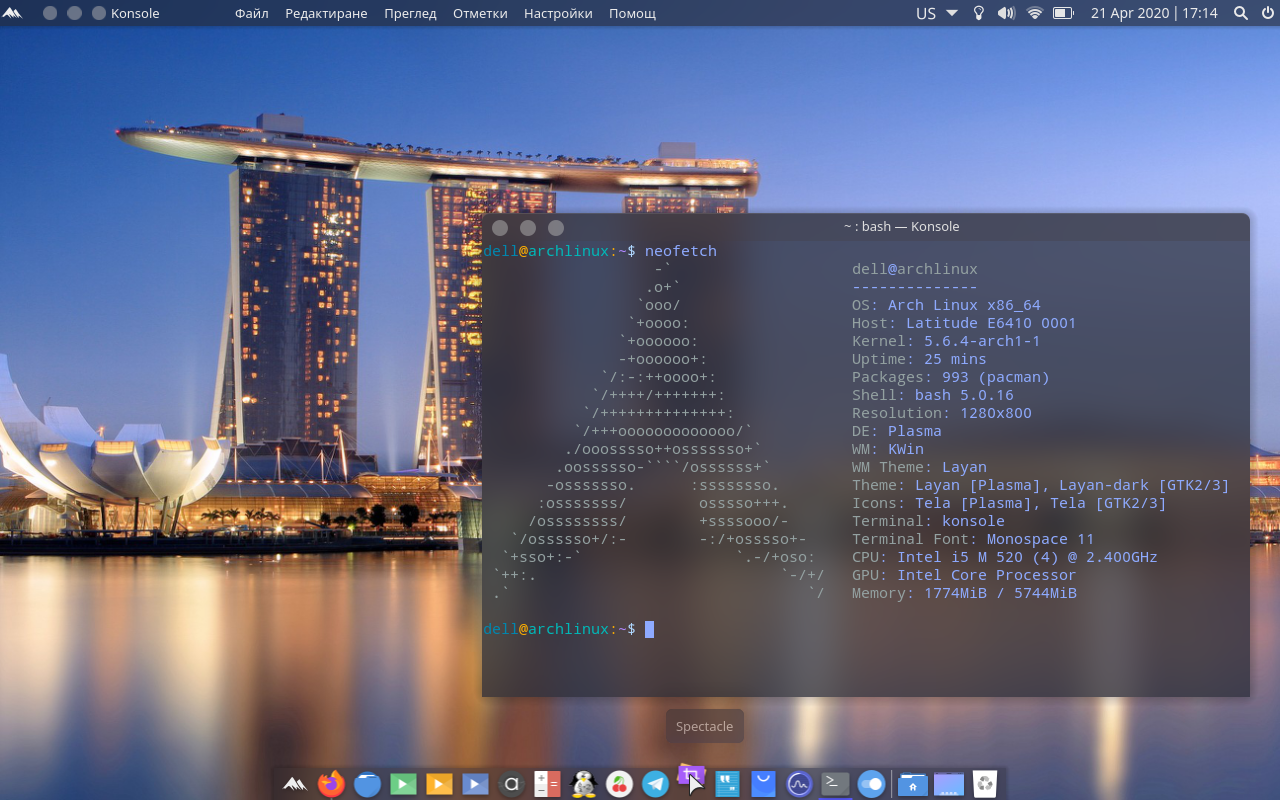Image resolution: width=1280 pixels, height=800 pixels.
Task: Open the Настройки menu
Action: [558, 13]
